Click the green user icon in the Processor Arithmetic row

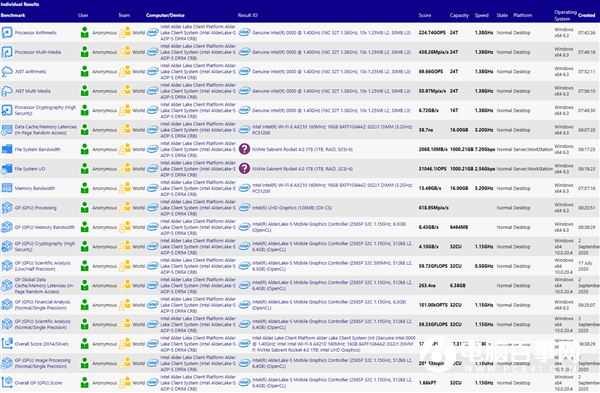(x=85, y=33)
